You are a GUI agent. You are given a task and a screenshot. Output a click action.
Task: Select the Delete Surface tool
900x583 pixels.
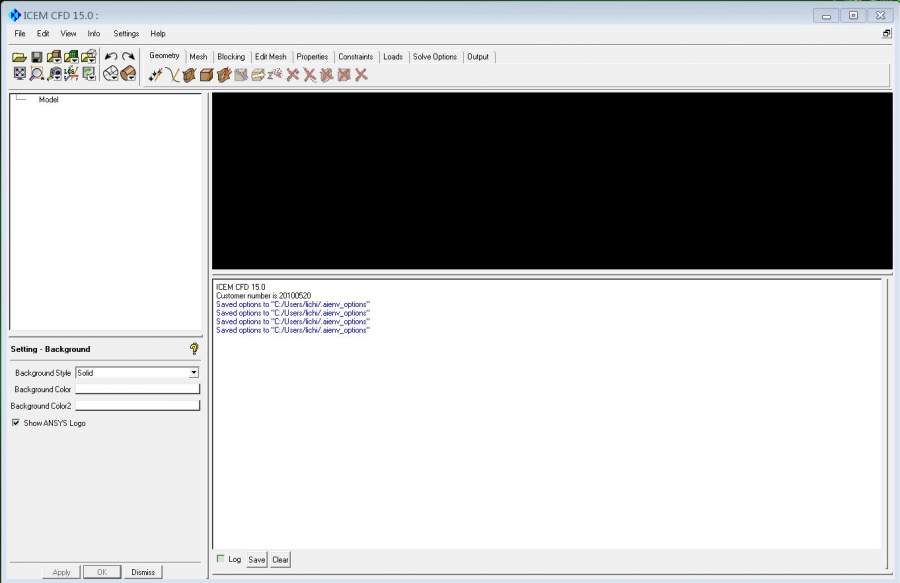tap(327, 75)
